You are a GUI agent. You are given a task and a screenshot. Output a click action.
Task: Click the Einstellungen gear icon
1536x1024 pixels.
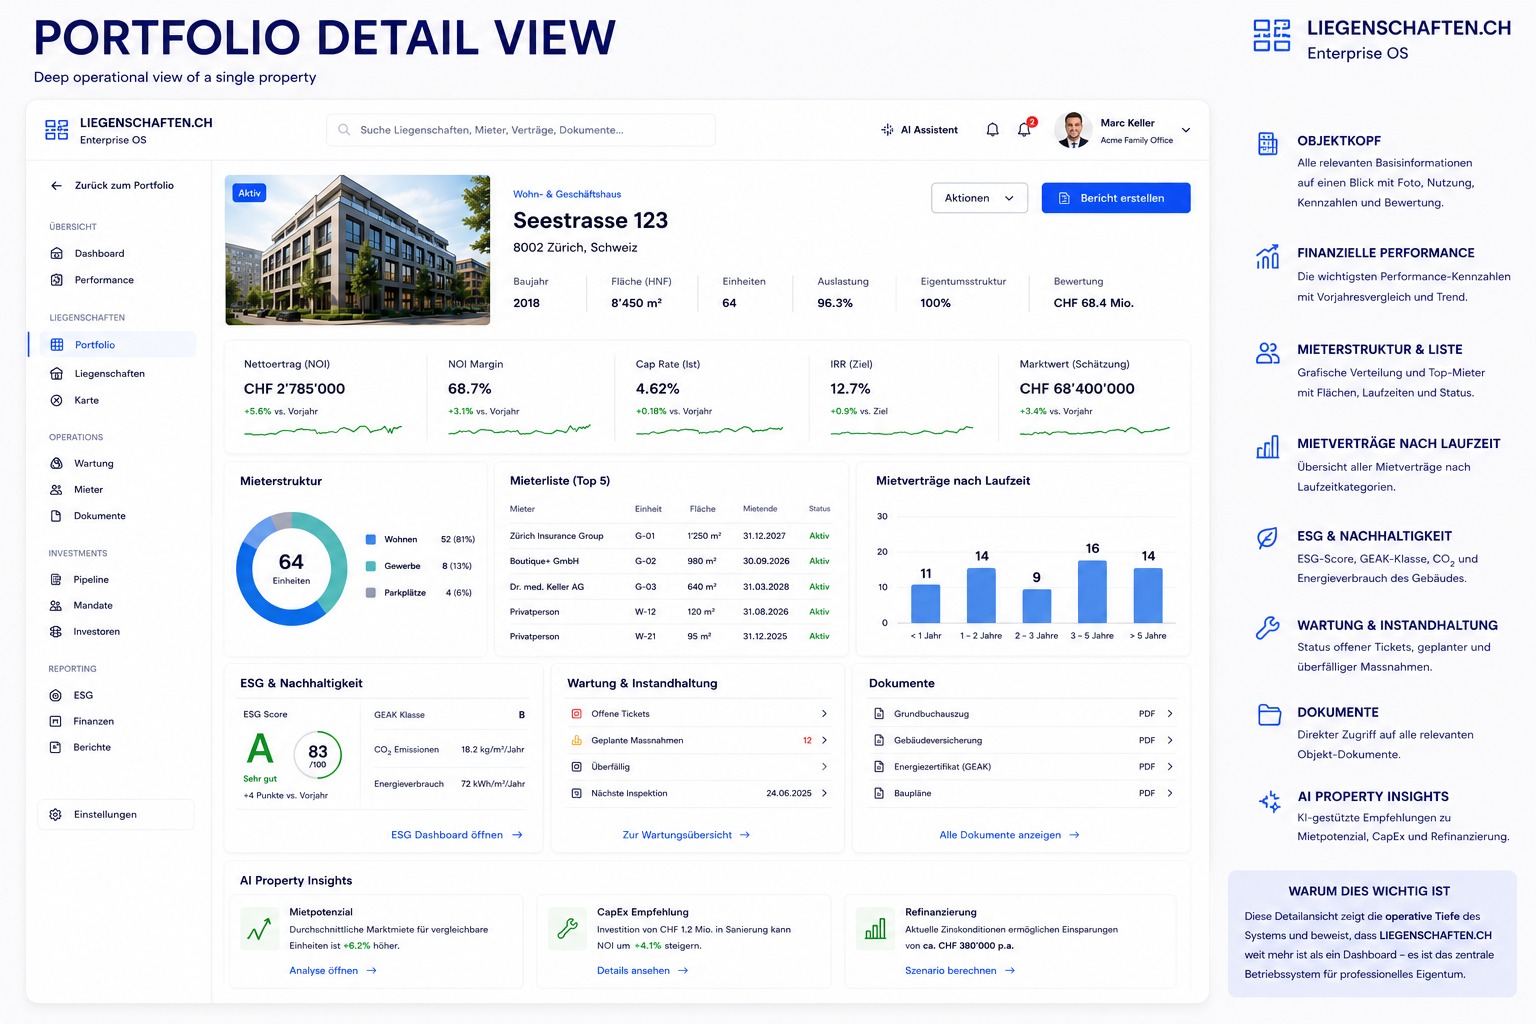coord(56,815)
